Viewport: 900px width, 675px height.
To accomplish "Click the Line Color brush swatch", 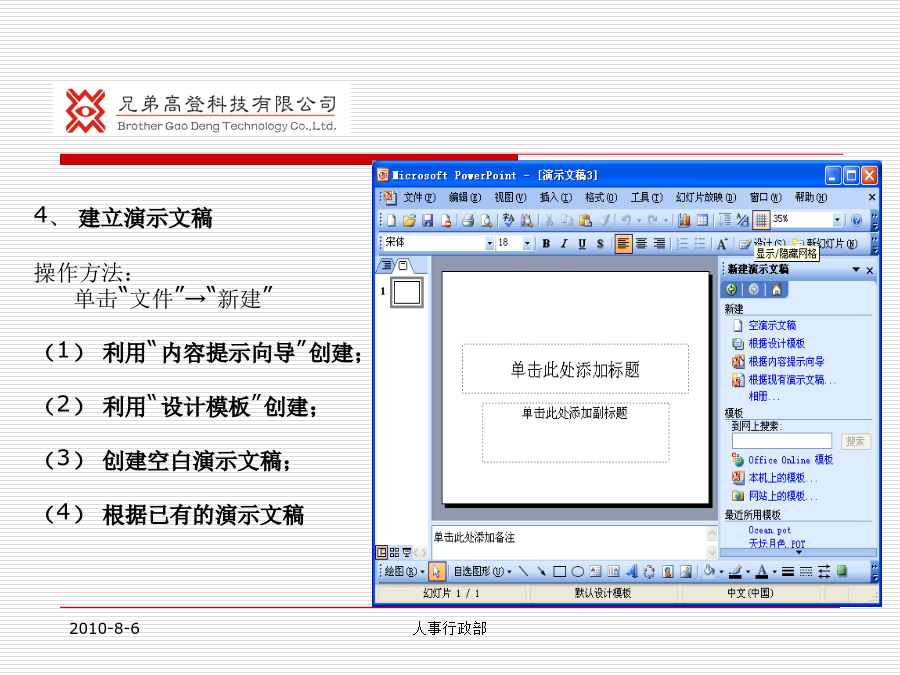I will [x=736, y=572].
